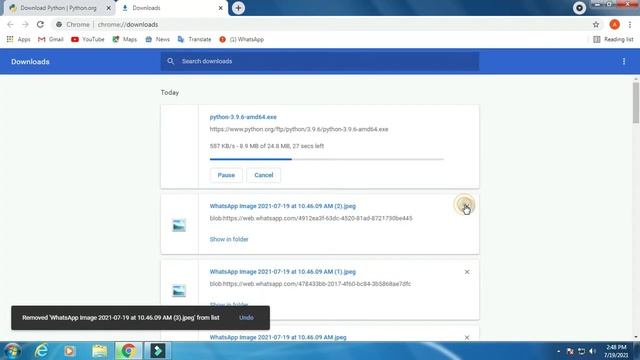Show WhatsApp Image (2).jpeg in folder
Viewport: 640px width, 360px height.
click(229, 239)
